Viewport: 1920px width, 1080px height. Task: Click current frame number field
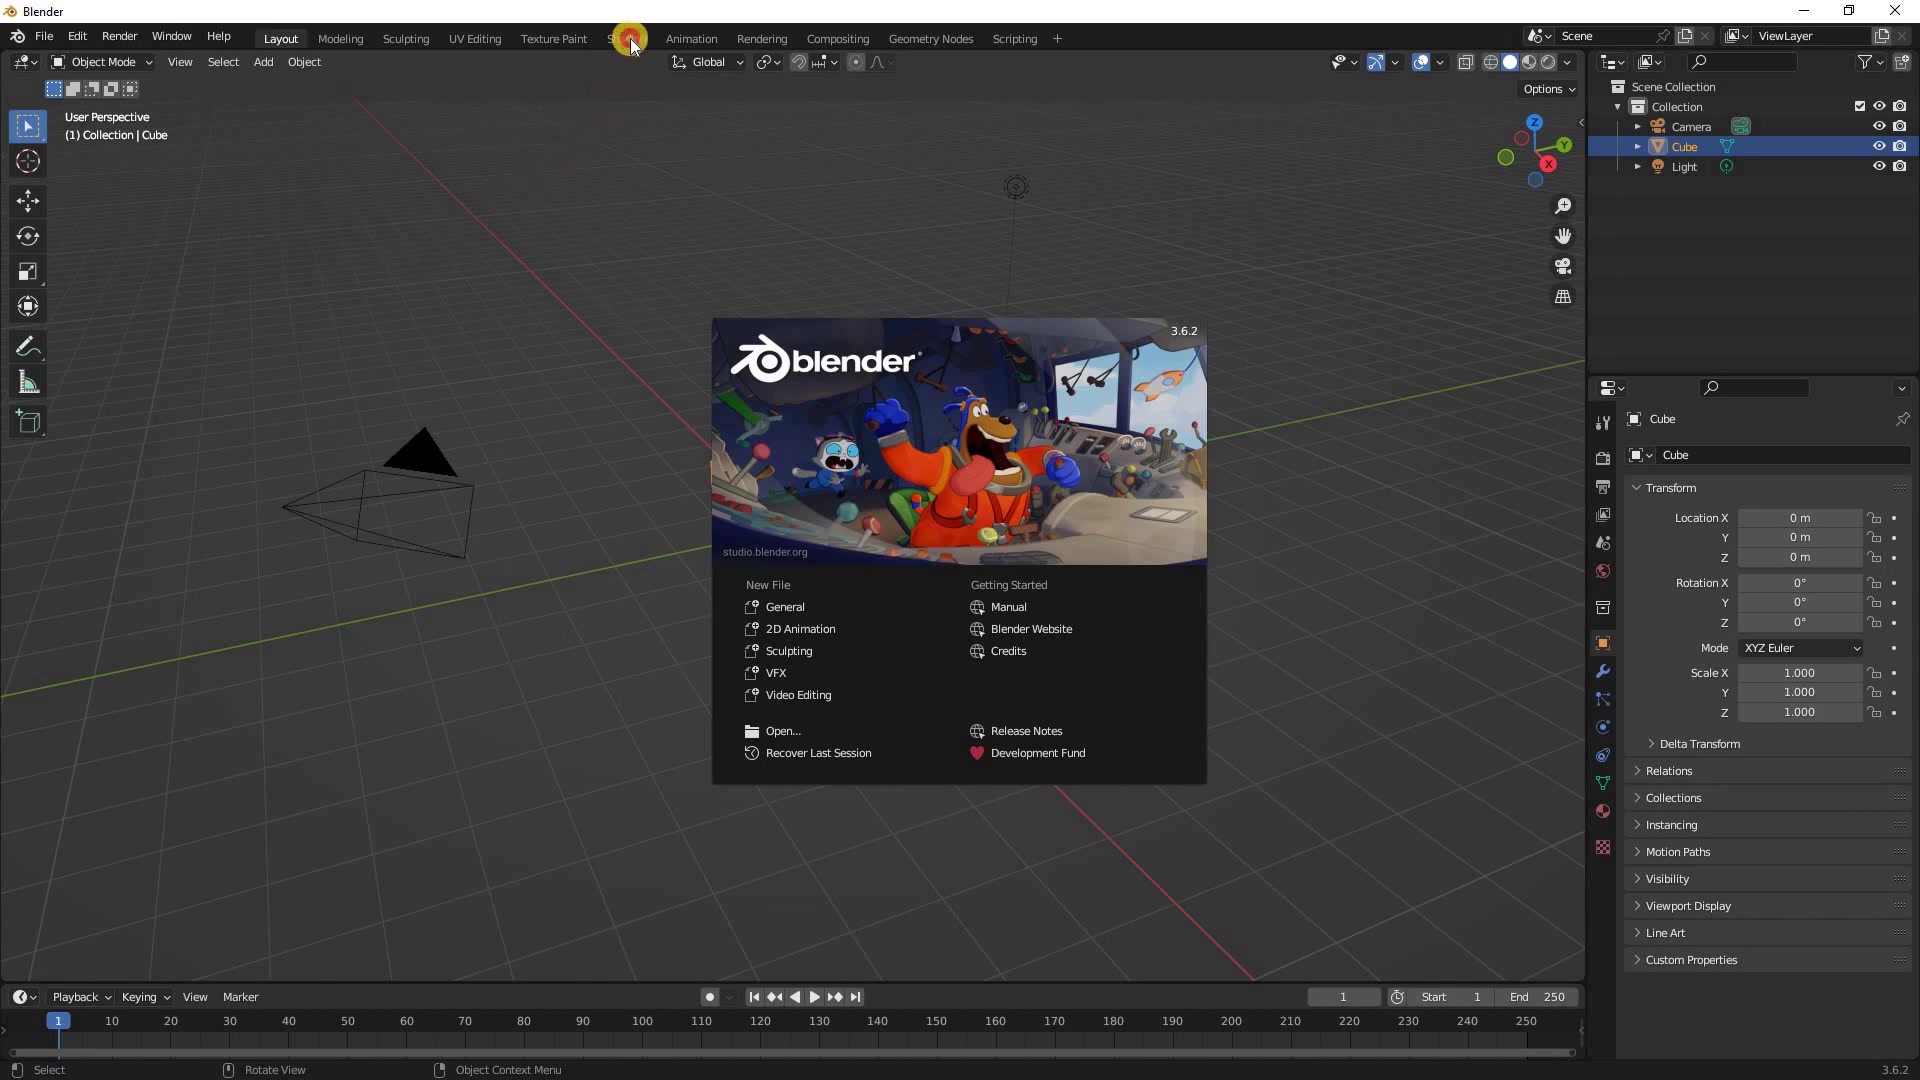(1344, 997)
